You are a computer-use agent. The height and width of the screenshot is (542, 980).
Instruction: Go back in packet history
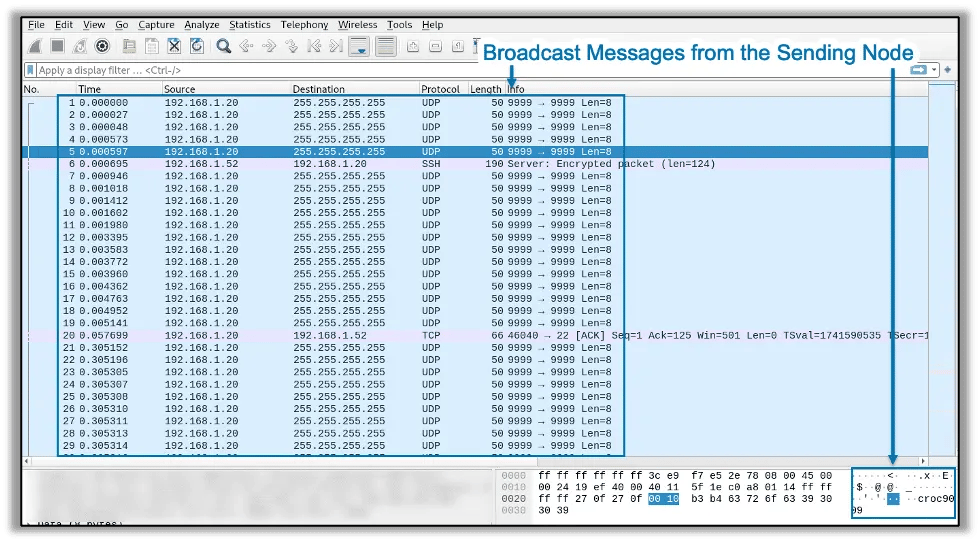click(246, 46)
